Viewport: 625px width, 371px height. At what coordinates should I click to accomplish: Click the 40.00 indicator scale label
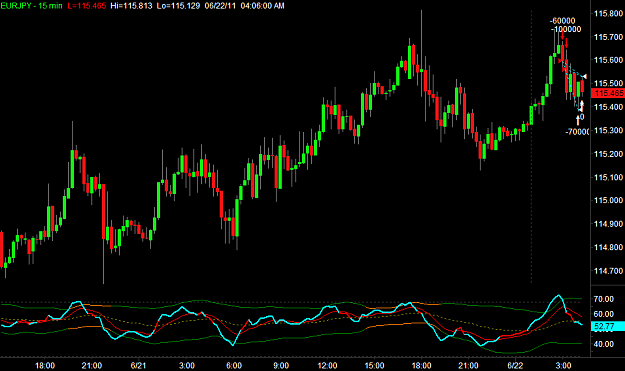point(604,344)
